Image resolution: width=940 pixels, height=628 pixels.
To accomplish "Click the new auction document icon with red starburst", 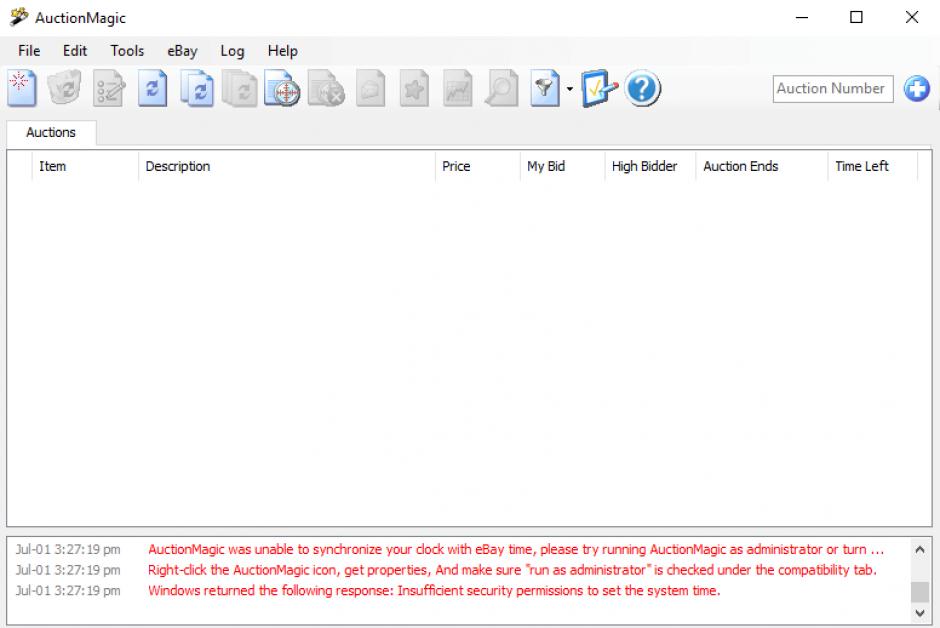I will pyautogui.click(x=22, y=89).
